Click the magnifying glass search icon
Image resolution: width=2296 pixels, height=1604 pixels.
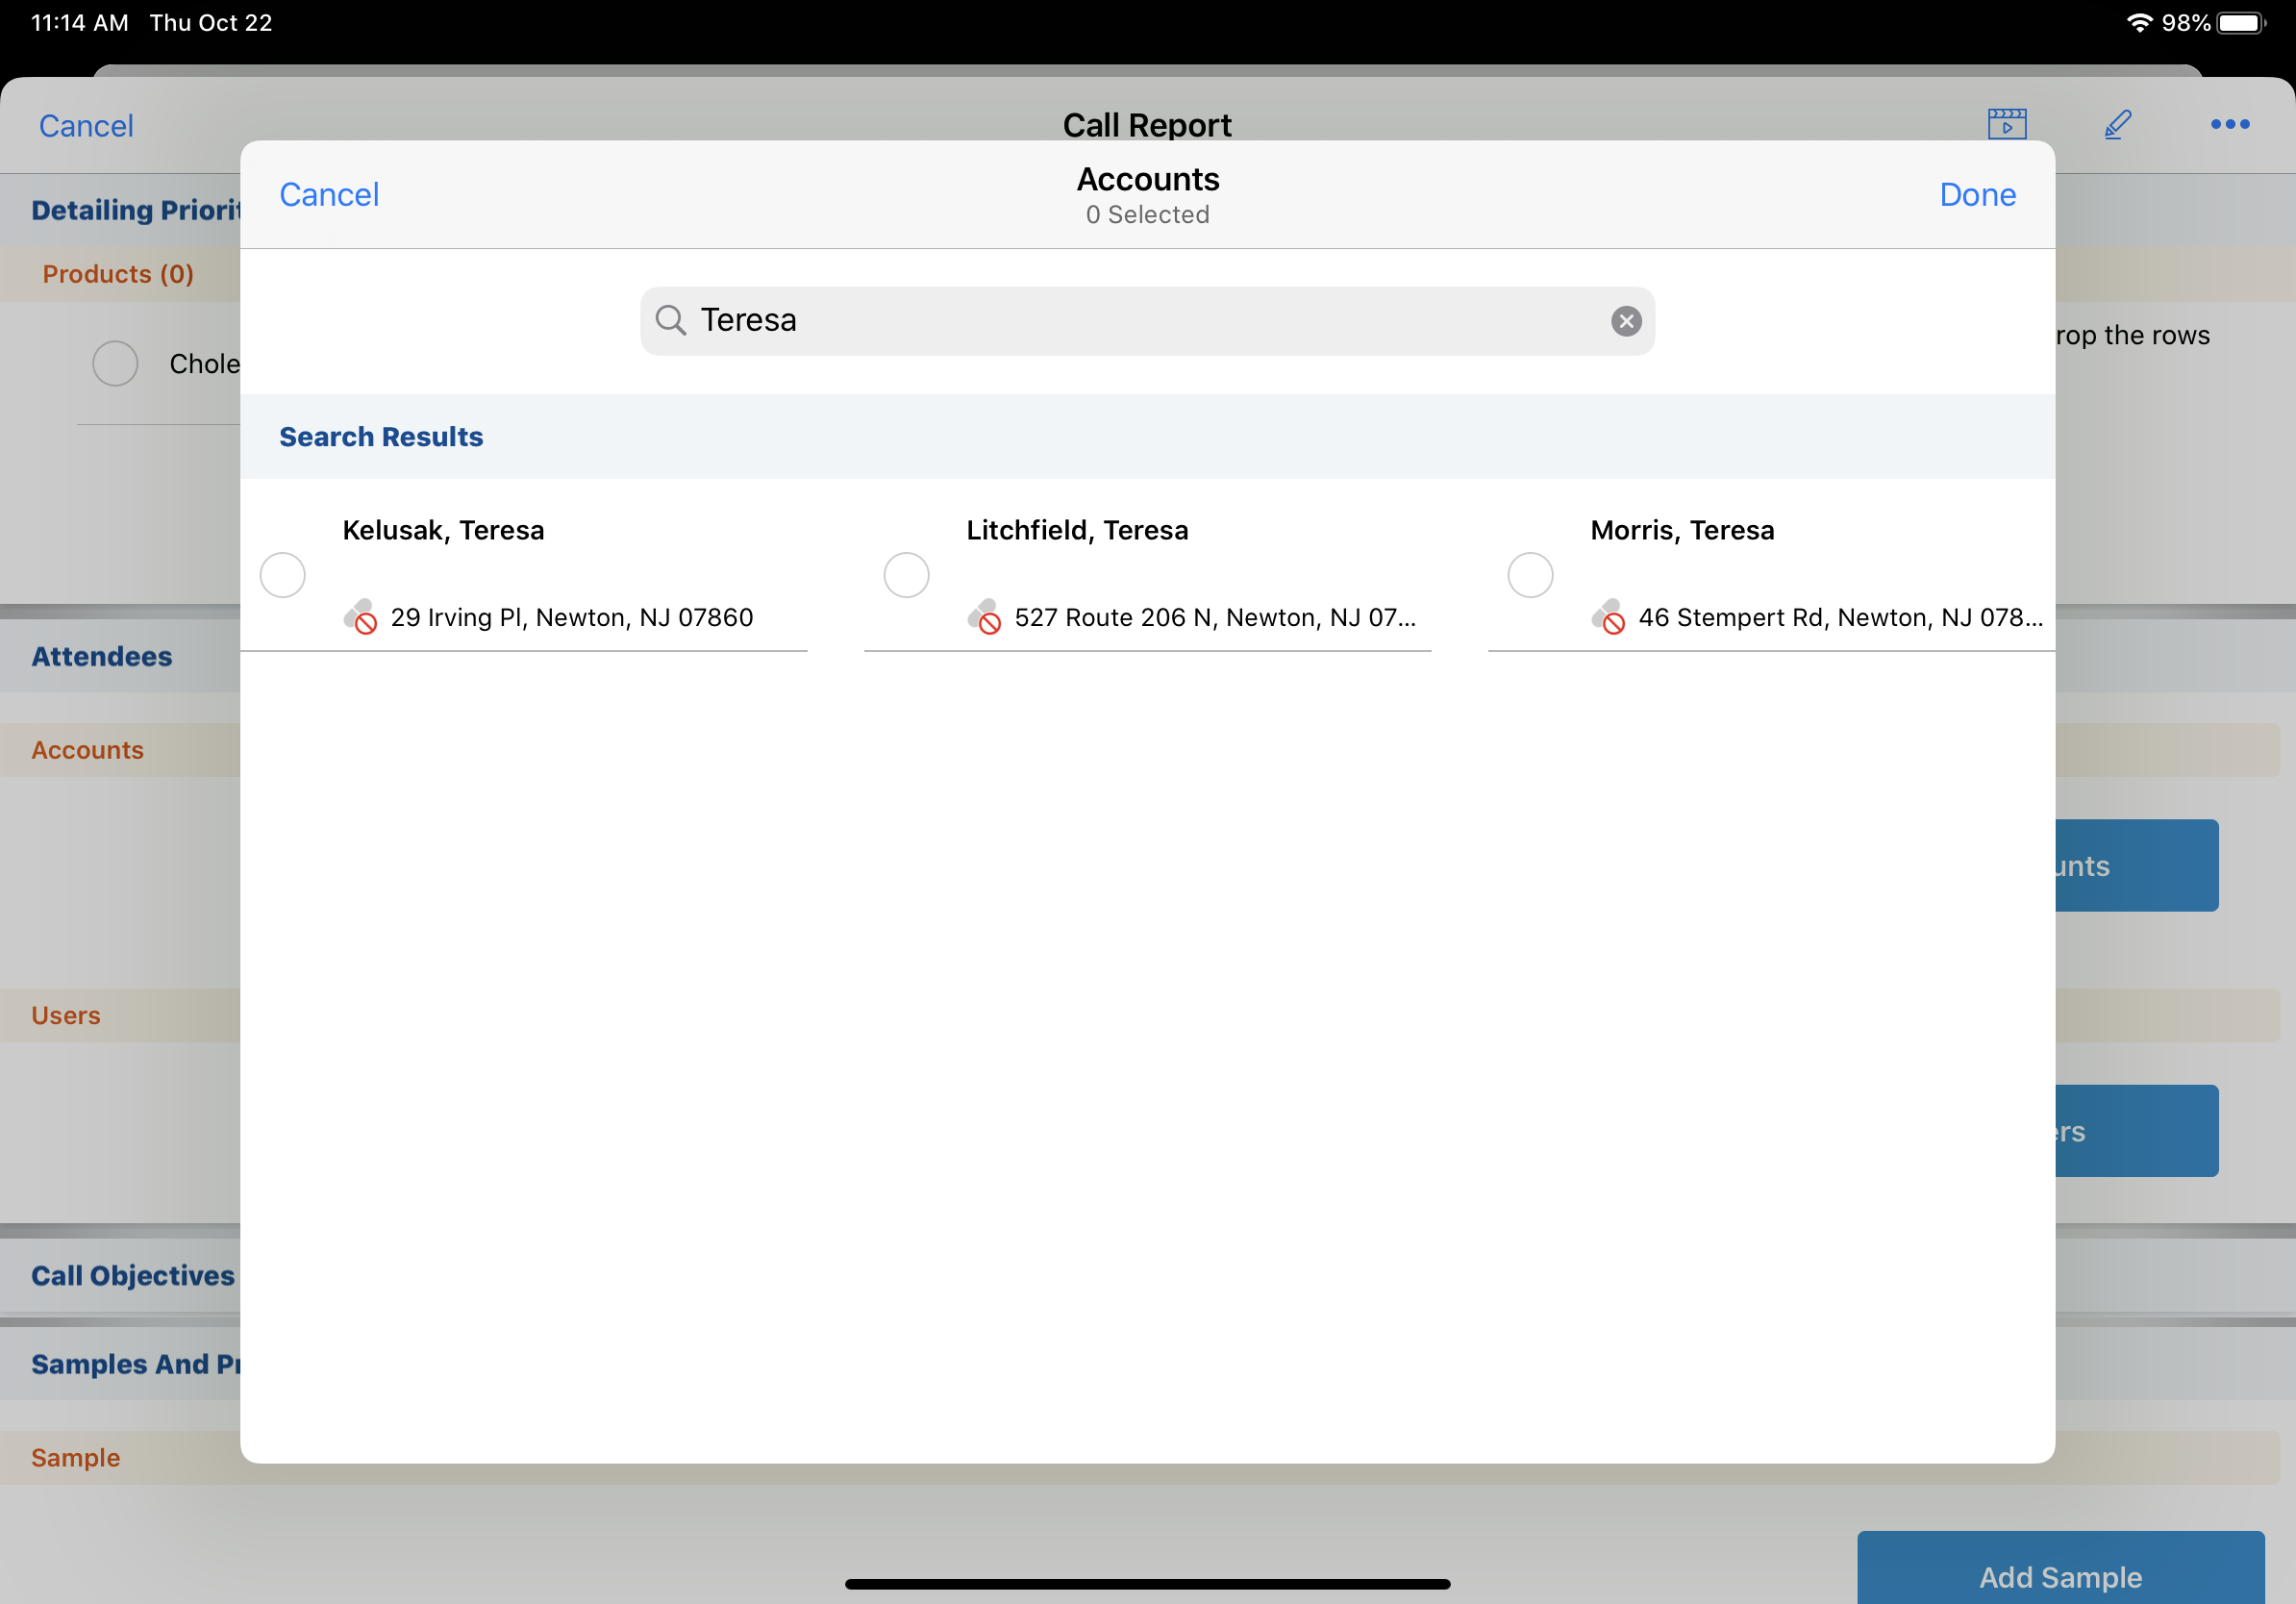670,321
